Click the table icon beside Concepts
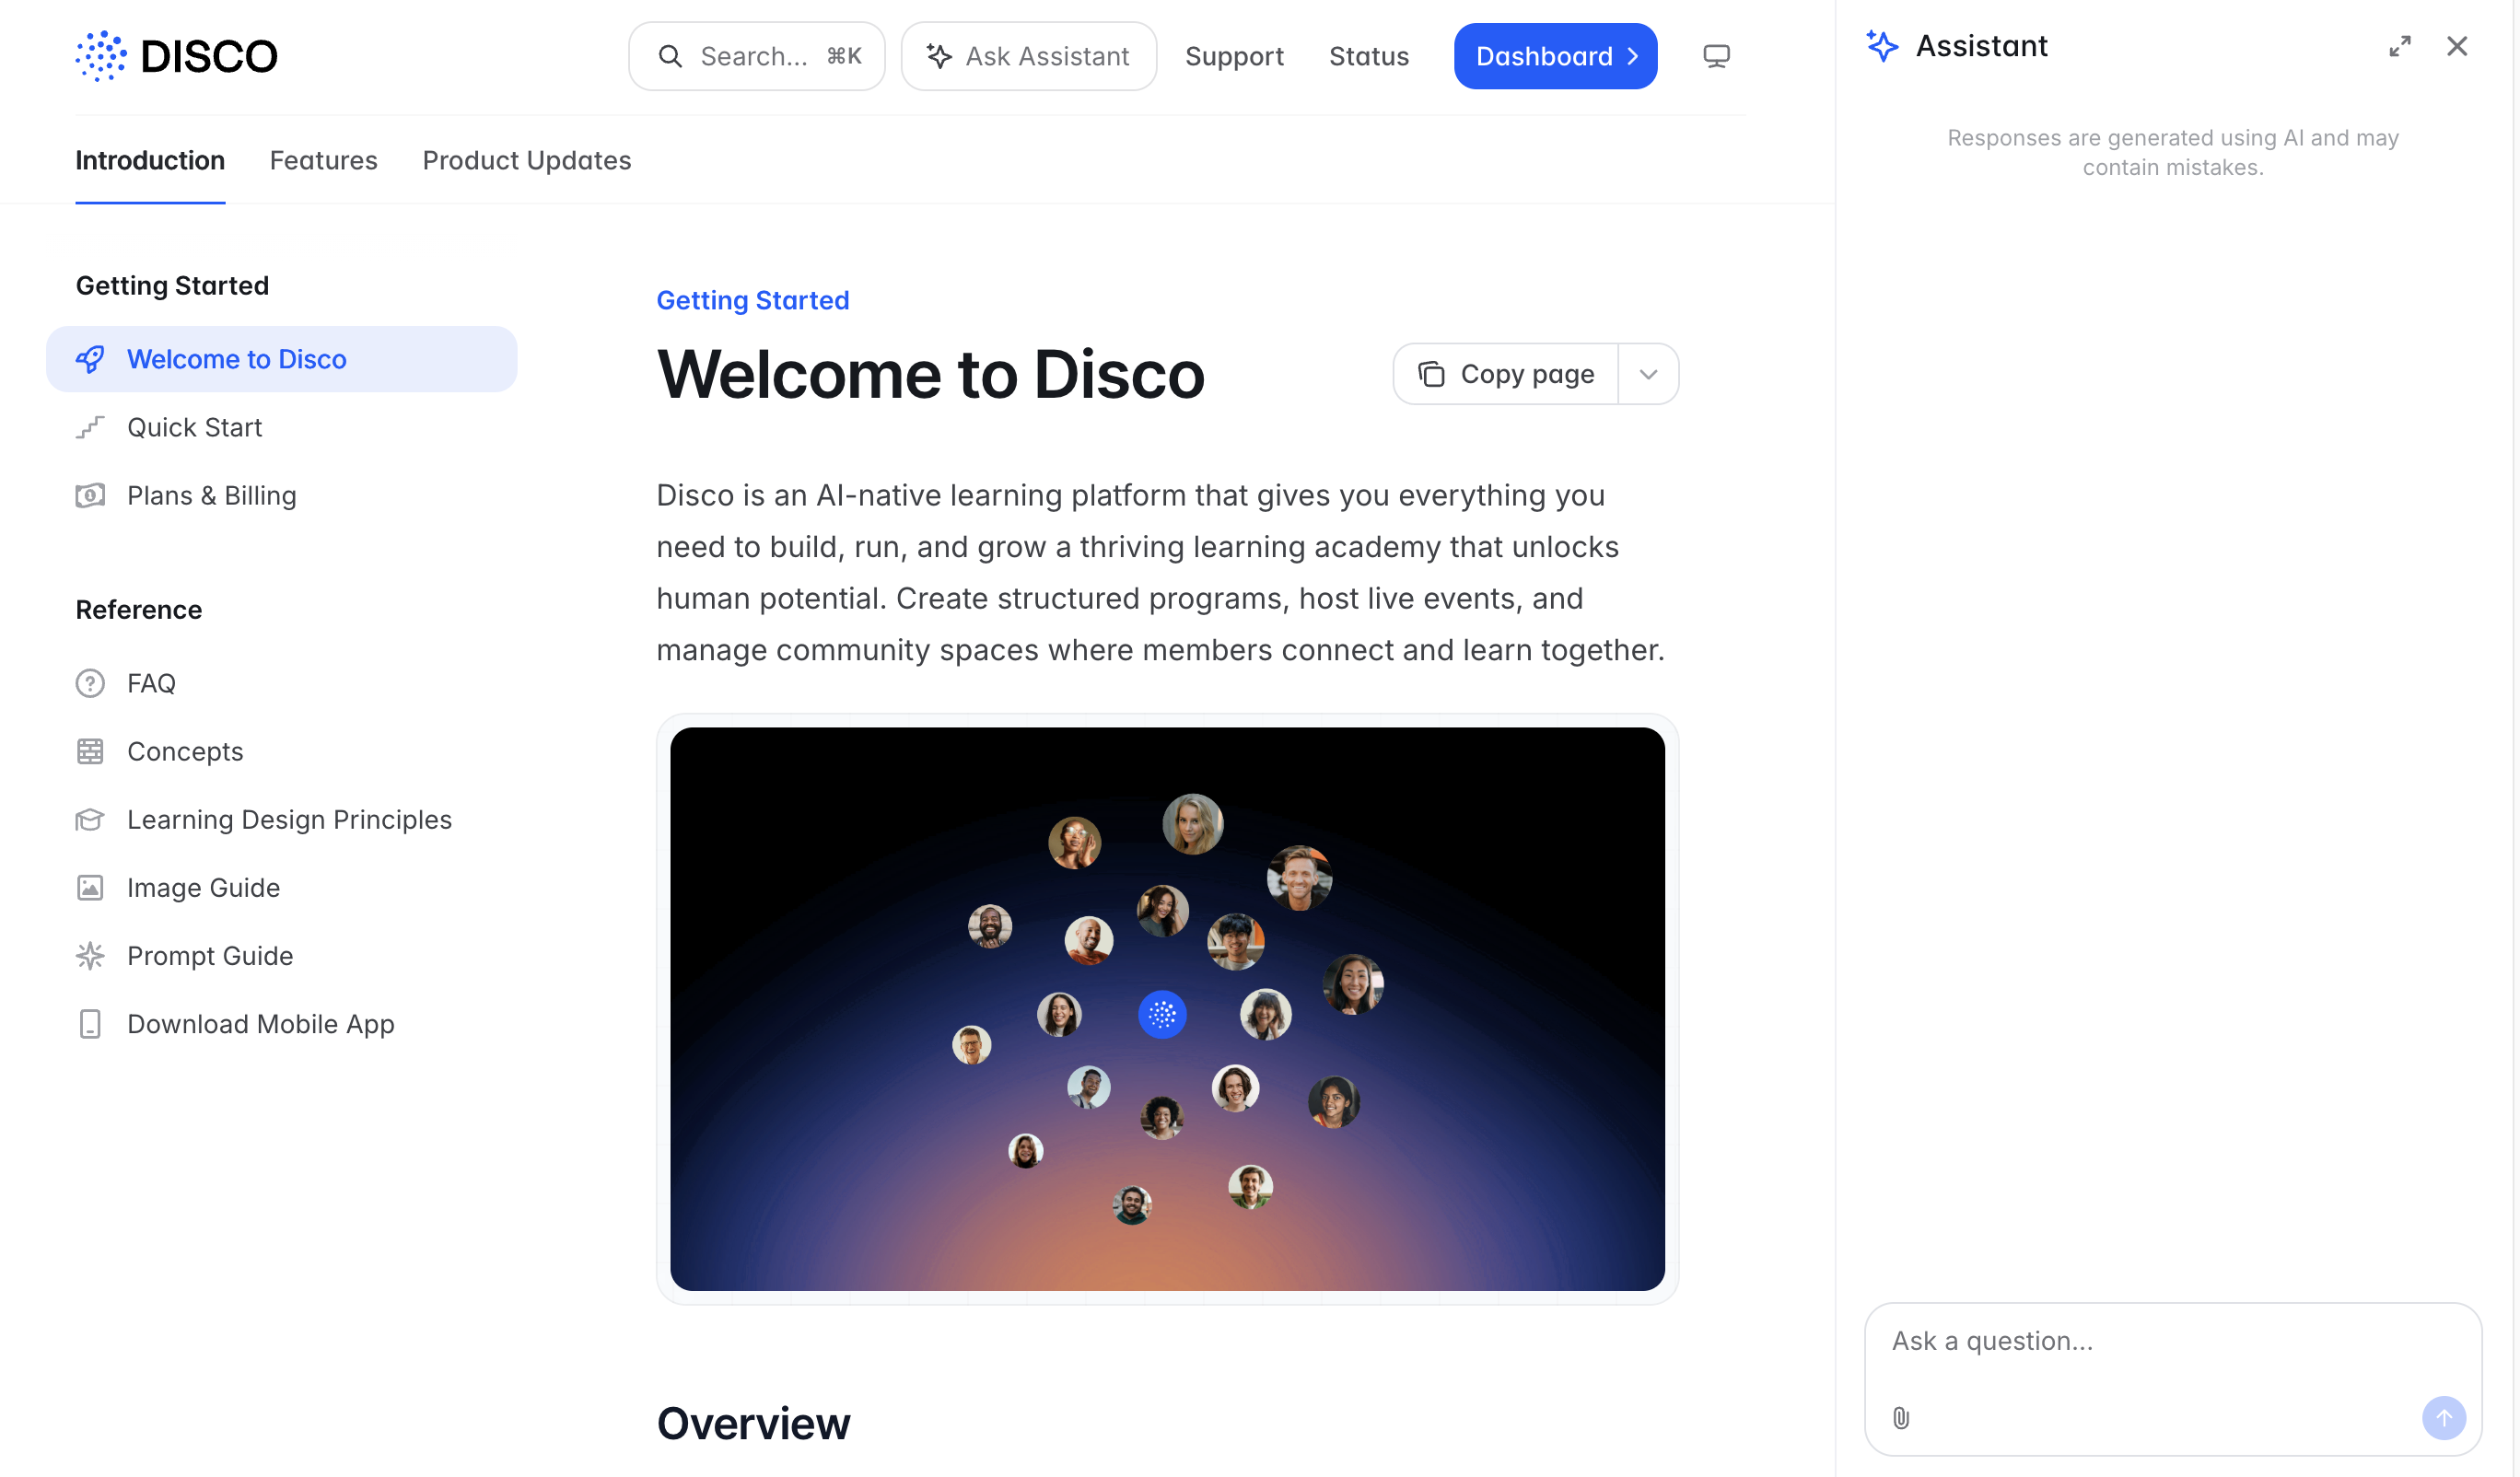This screenshot has width=2520, height=1477. [x=90, y=751]
